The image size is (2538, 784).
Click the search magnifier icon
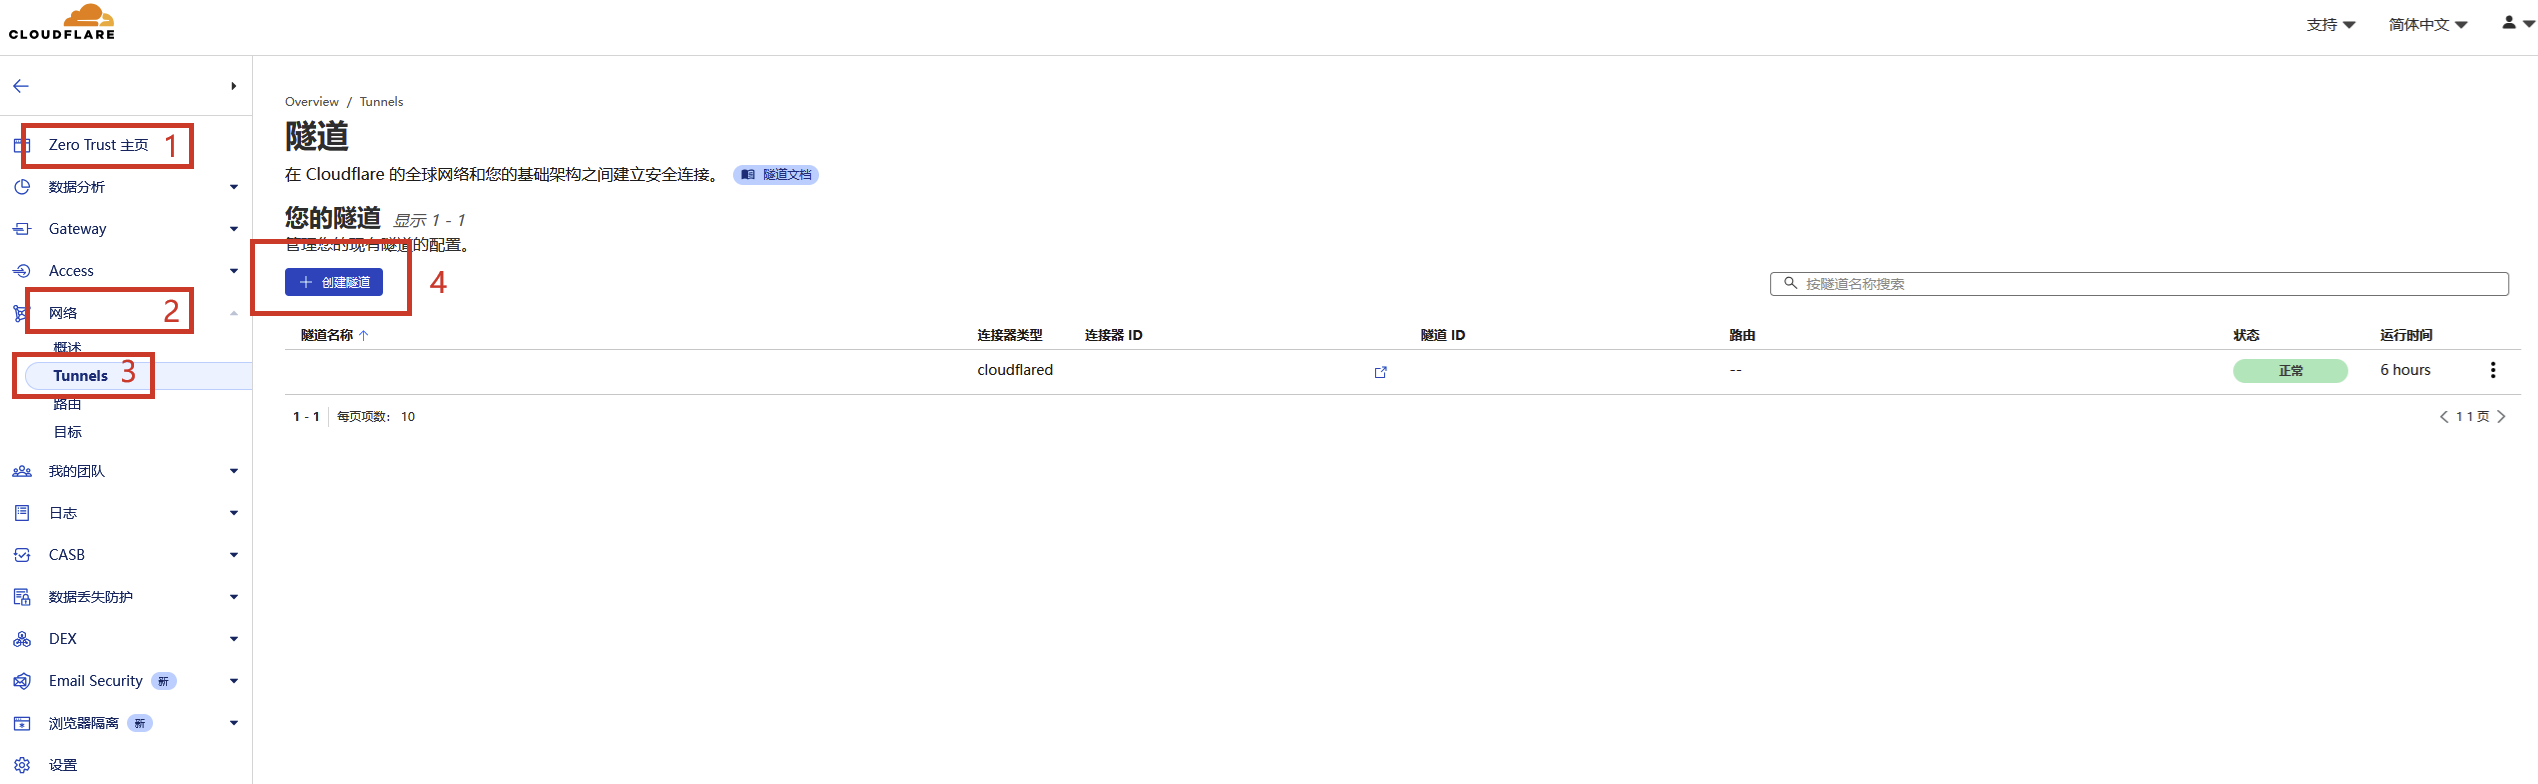(1791, 283)
